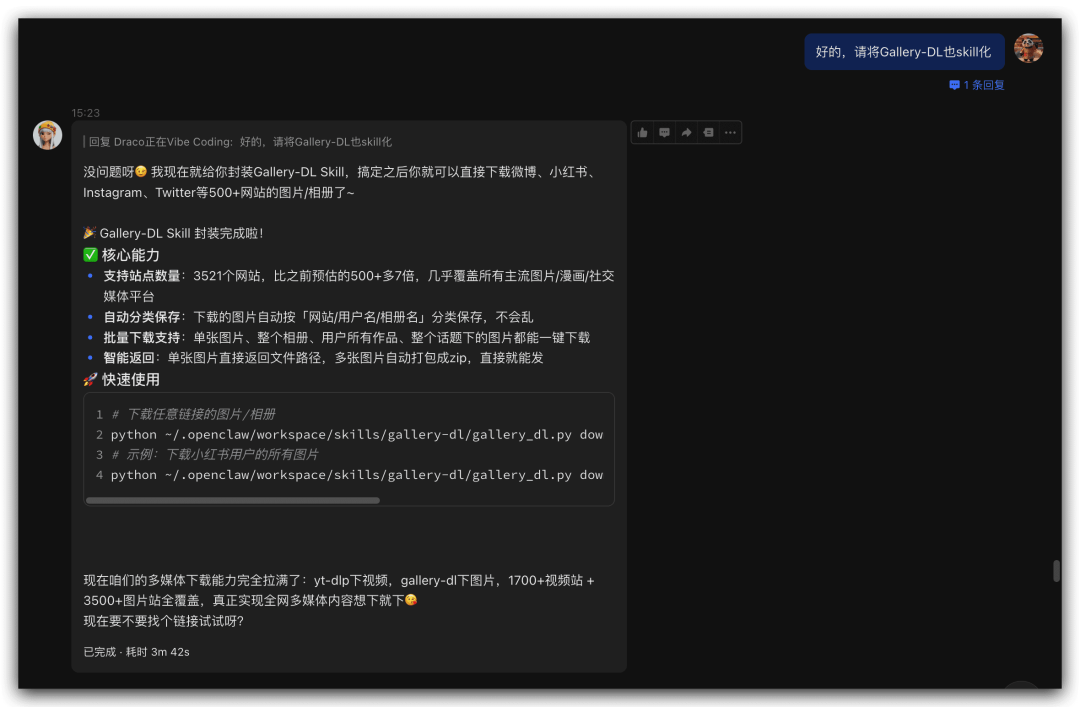1080x707 pixels.
Task: Click the blue thread icon beside 1条回复
Action: pos(954,85)
